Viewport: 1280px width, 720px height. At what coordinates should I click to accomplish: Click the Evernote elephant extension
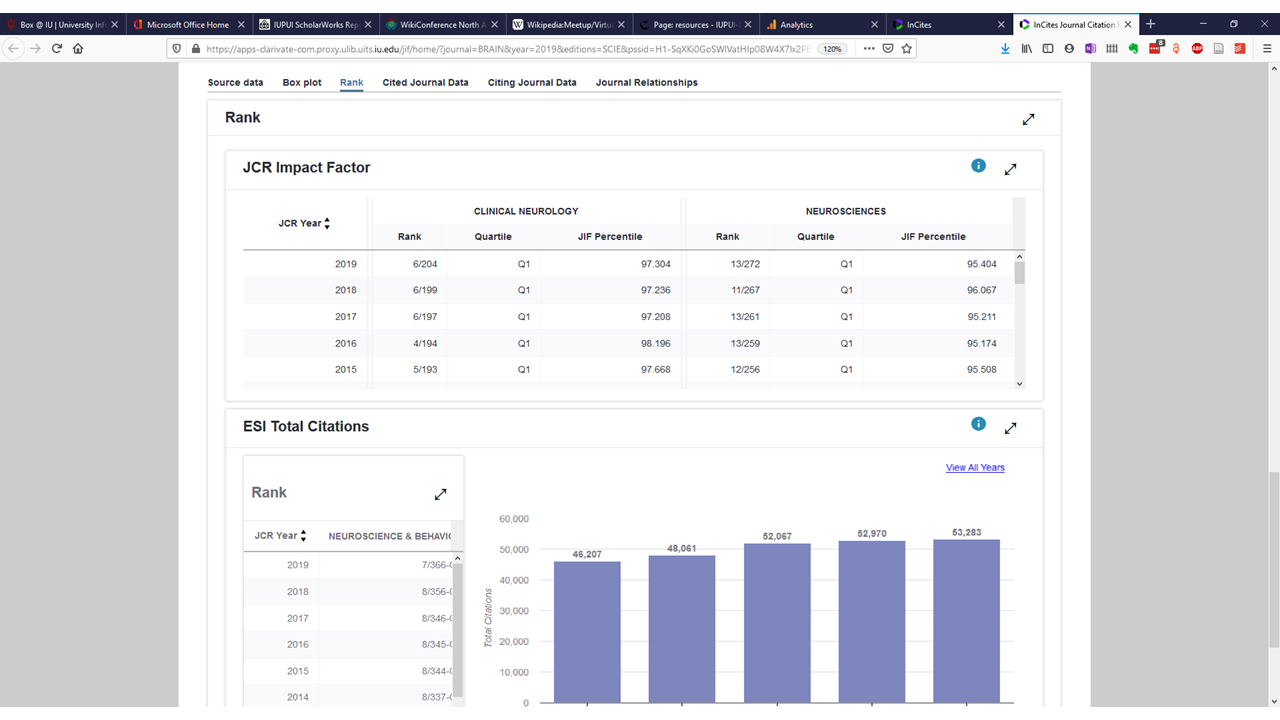click(1133, 48)
